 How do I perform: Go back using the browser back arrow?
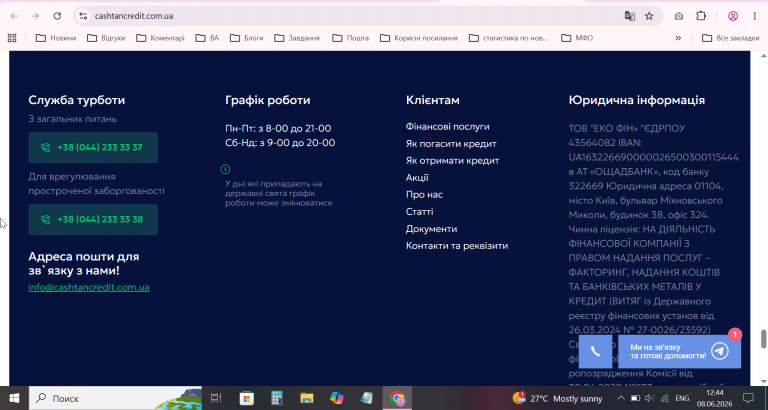(x=14, y=16)
